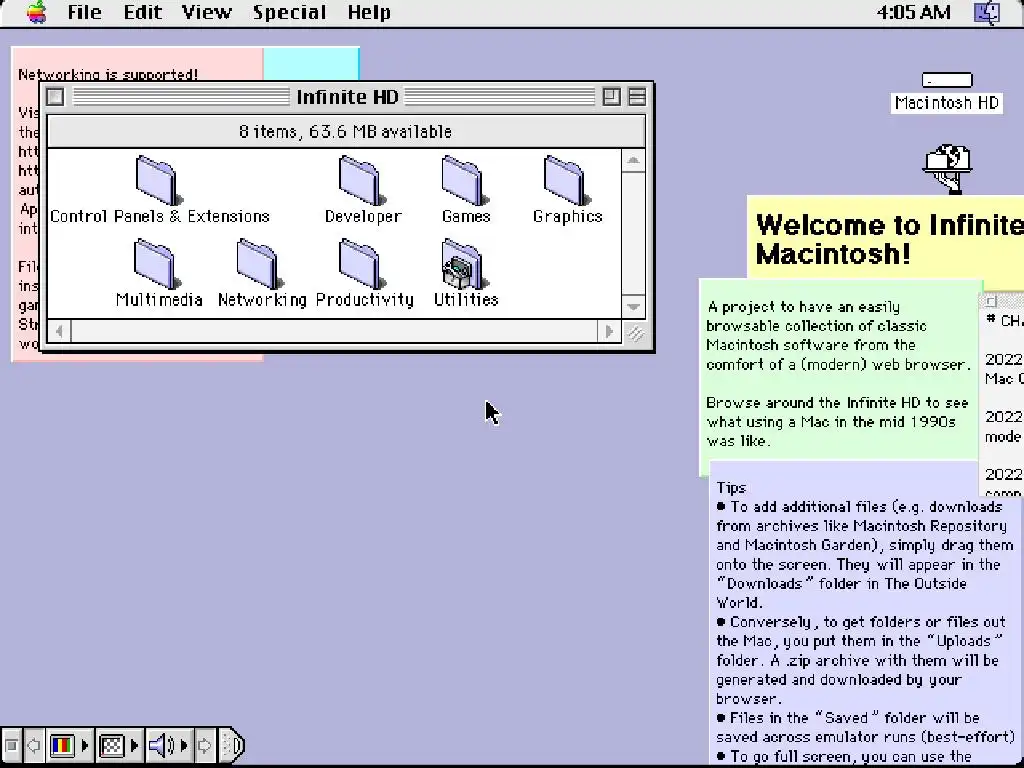Select the Utilities folder icon
This screenshot has width=1024, height=768.
pos(464,264)
